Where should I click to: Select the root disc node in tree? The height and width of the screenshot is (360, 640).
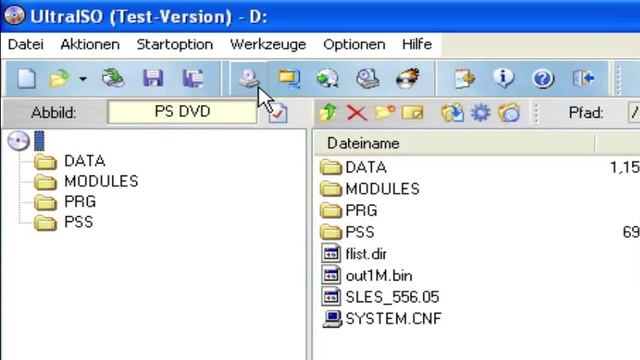point(18,141)
